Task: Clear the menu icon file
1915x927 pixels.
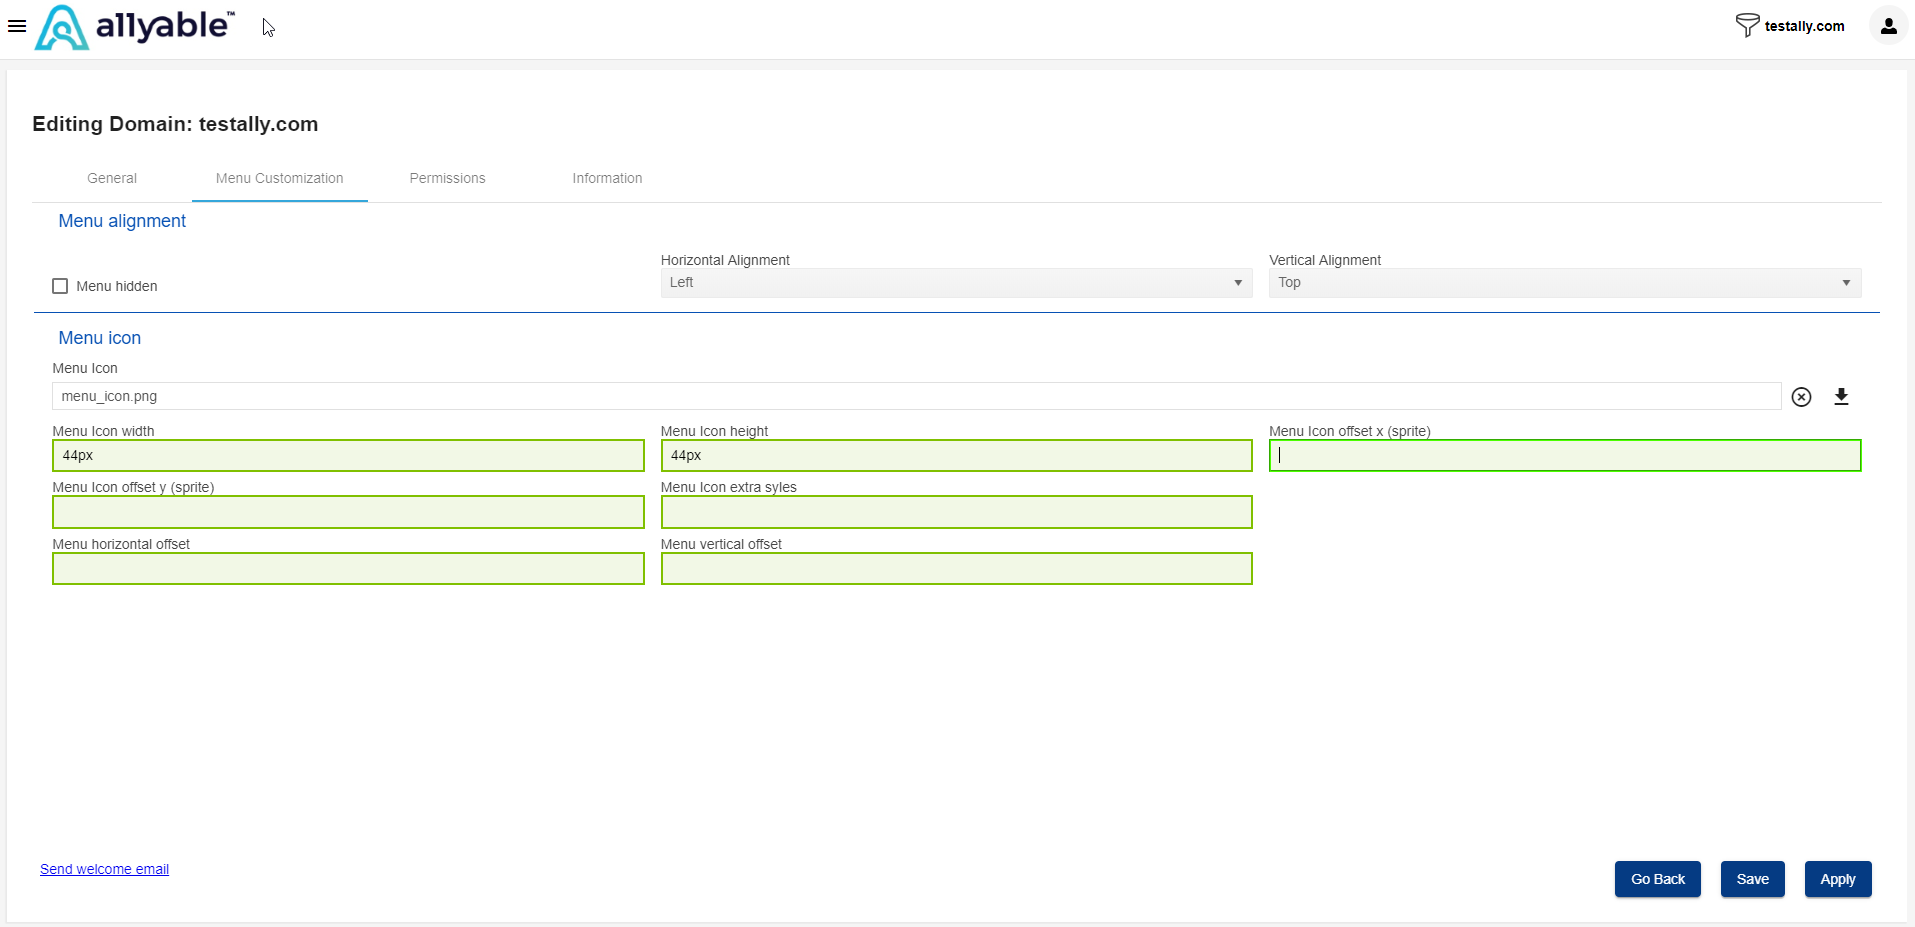Action: (x=1801, y=397)
